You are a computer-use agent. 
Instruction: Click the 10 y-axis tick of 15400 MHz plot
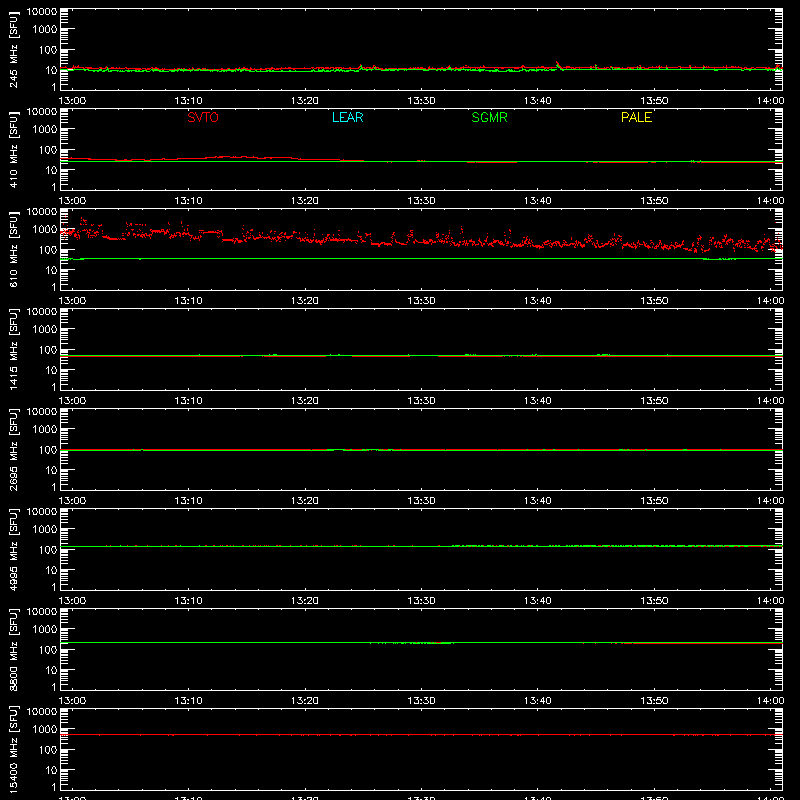coord(51,770)
